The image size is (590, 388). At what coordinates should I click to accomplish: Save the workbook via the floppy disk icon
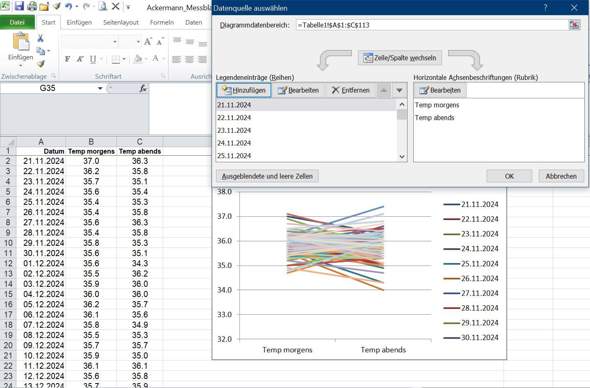click(x=19, y=6)
